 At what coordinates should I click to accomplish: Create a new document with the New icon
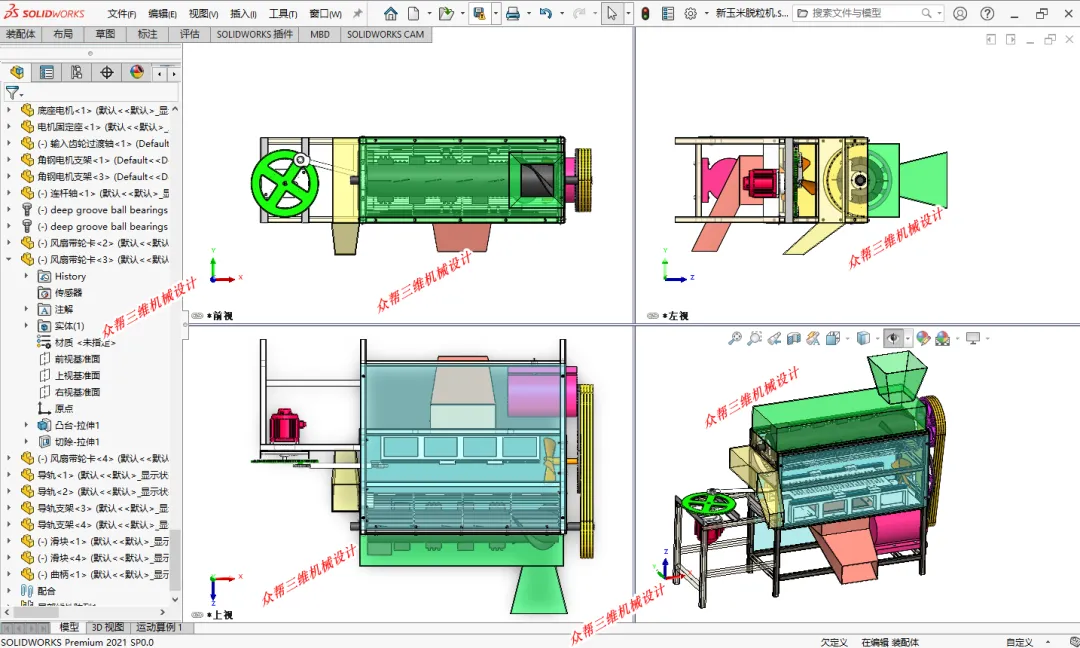pyautogui.click(x=413, y=13)
